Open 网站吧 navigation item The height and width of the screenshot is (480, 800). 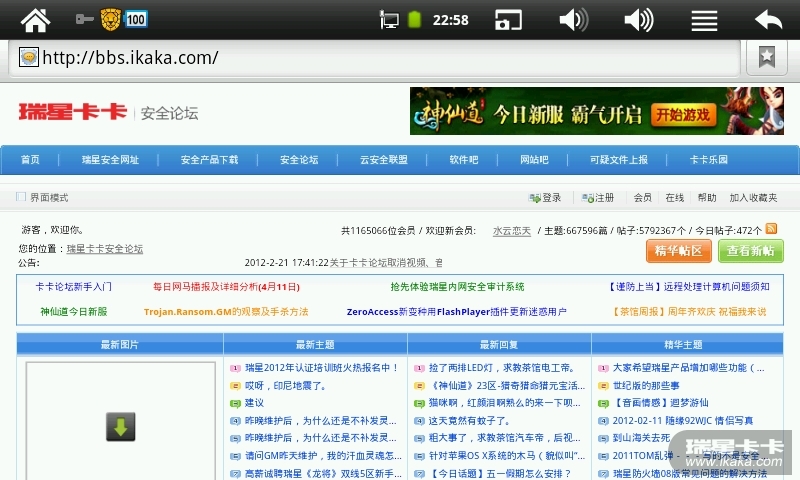tap(534, 160)
